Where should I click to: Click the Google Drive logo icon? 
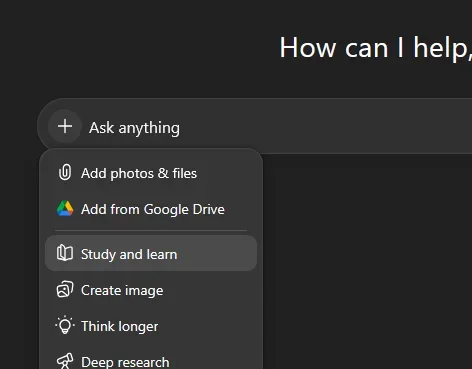click(x=65, y=209)
